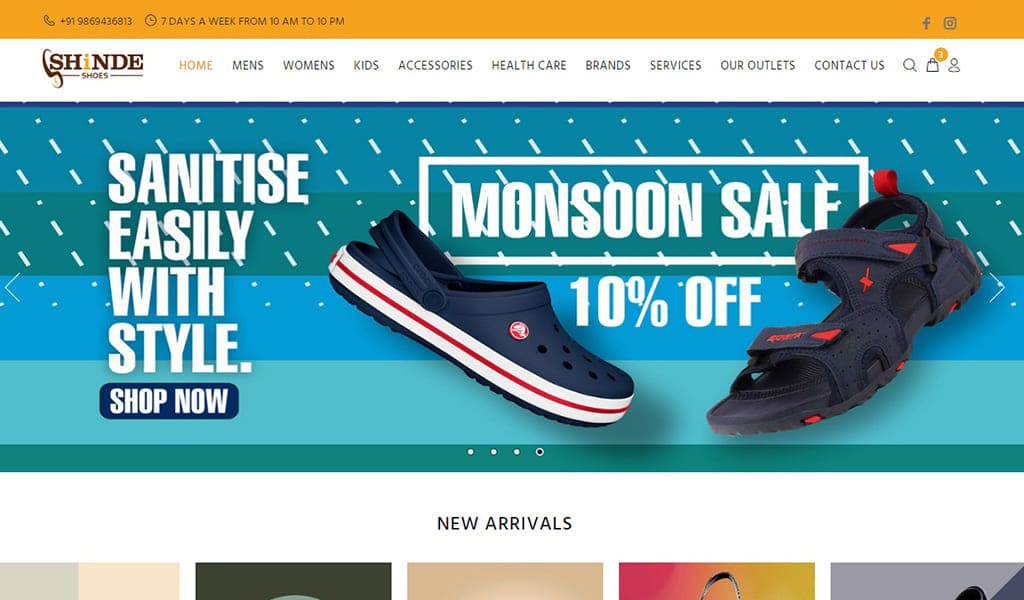Select the first slider dot
This screenshot has width=1024, height=600.
point(471,452)
